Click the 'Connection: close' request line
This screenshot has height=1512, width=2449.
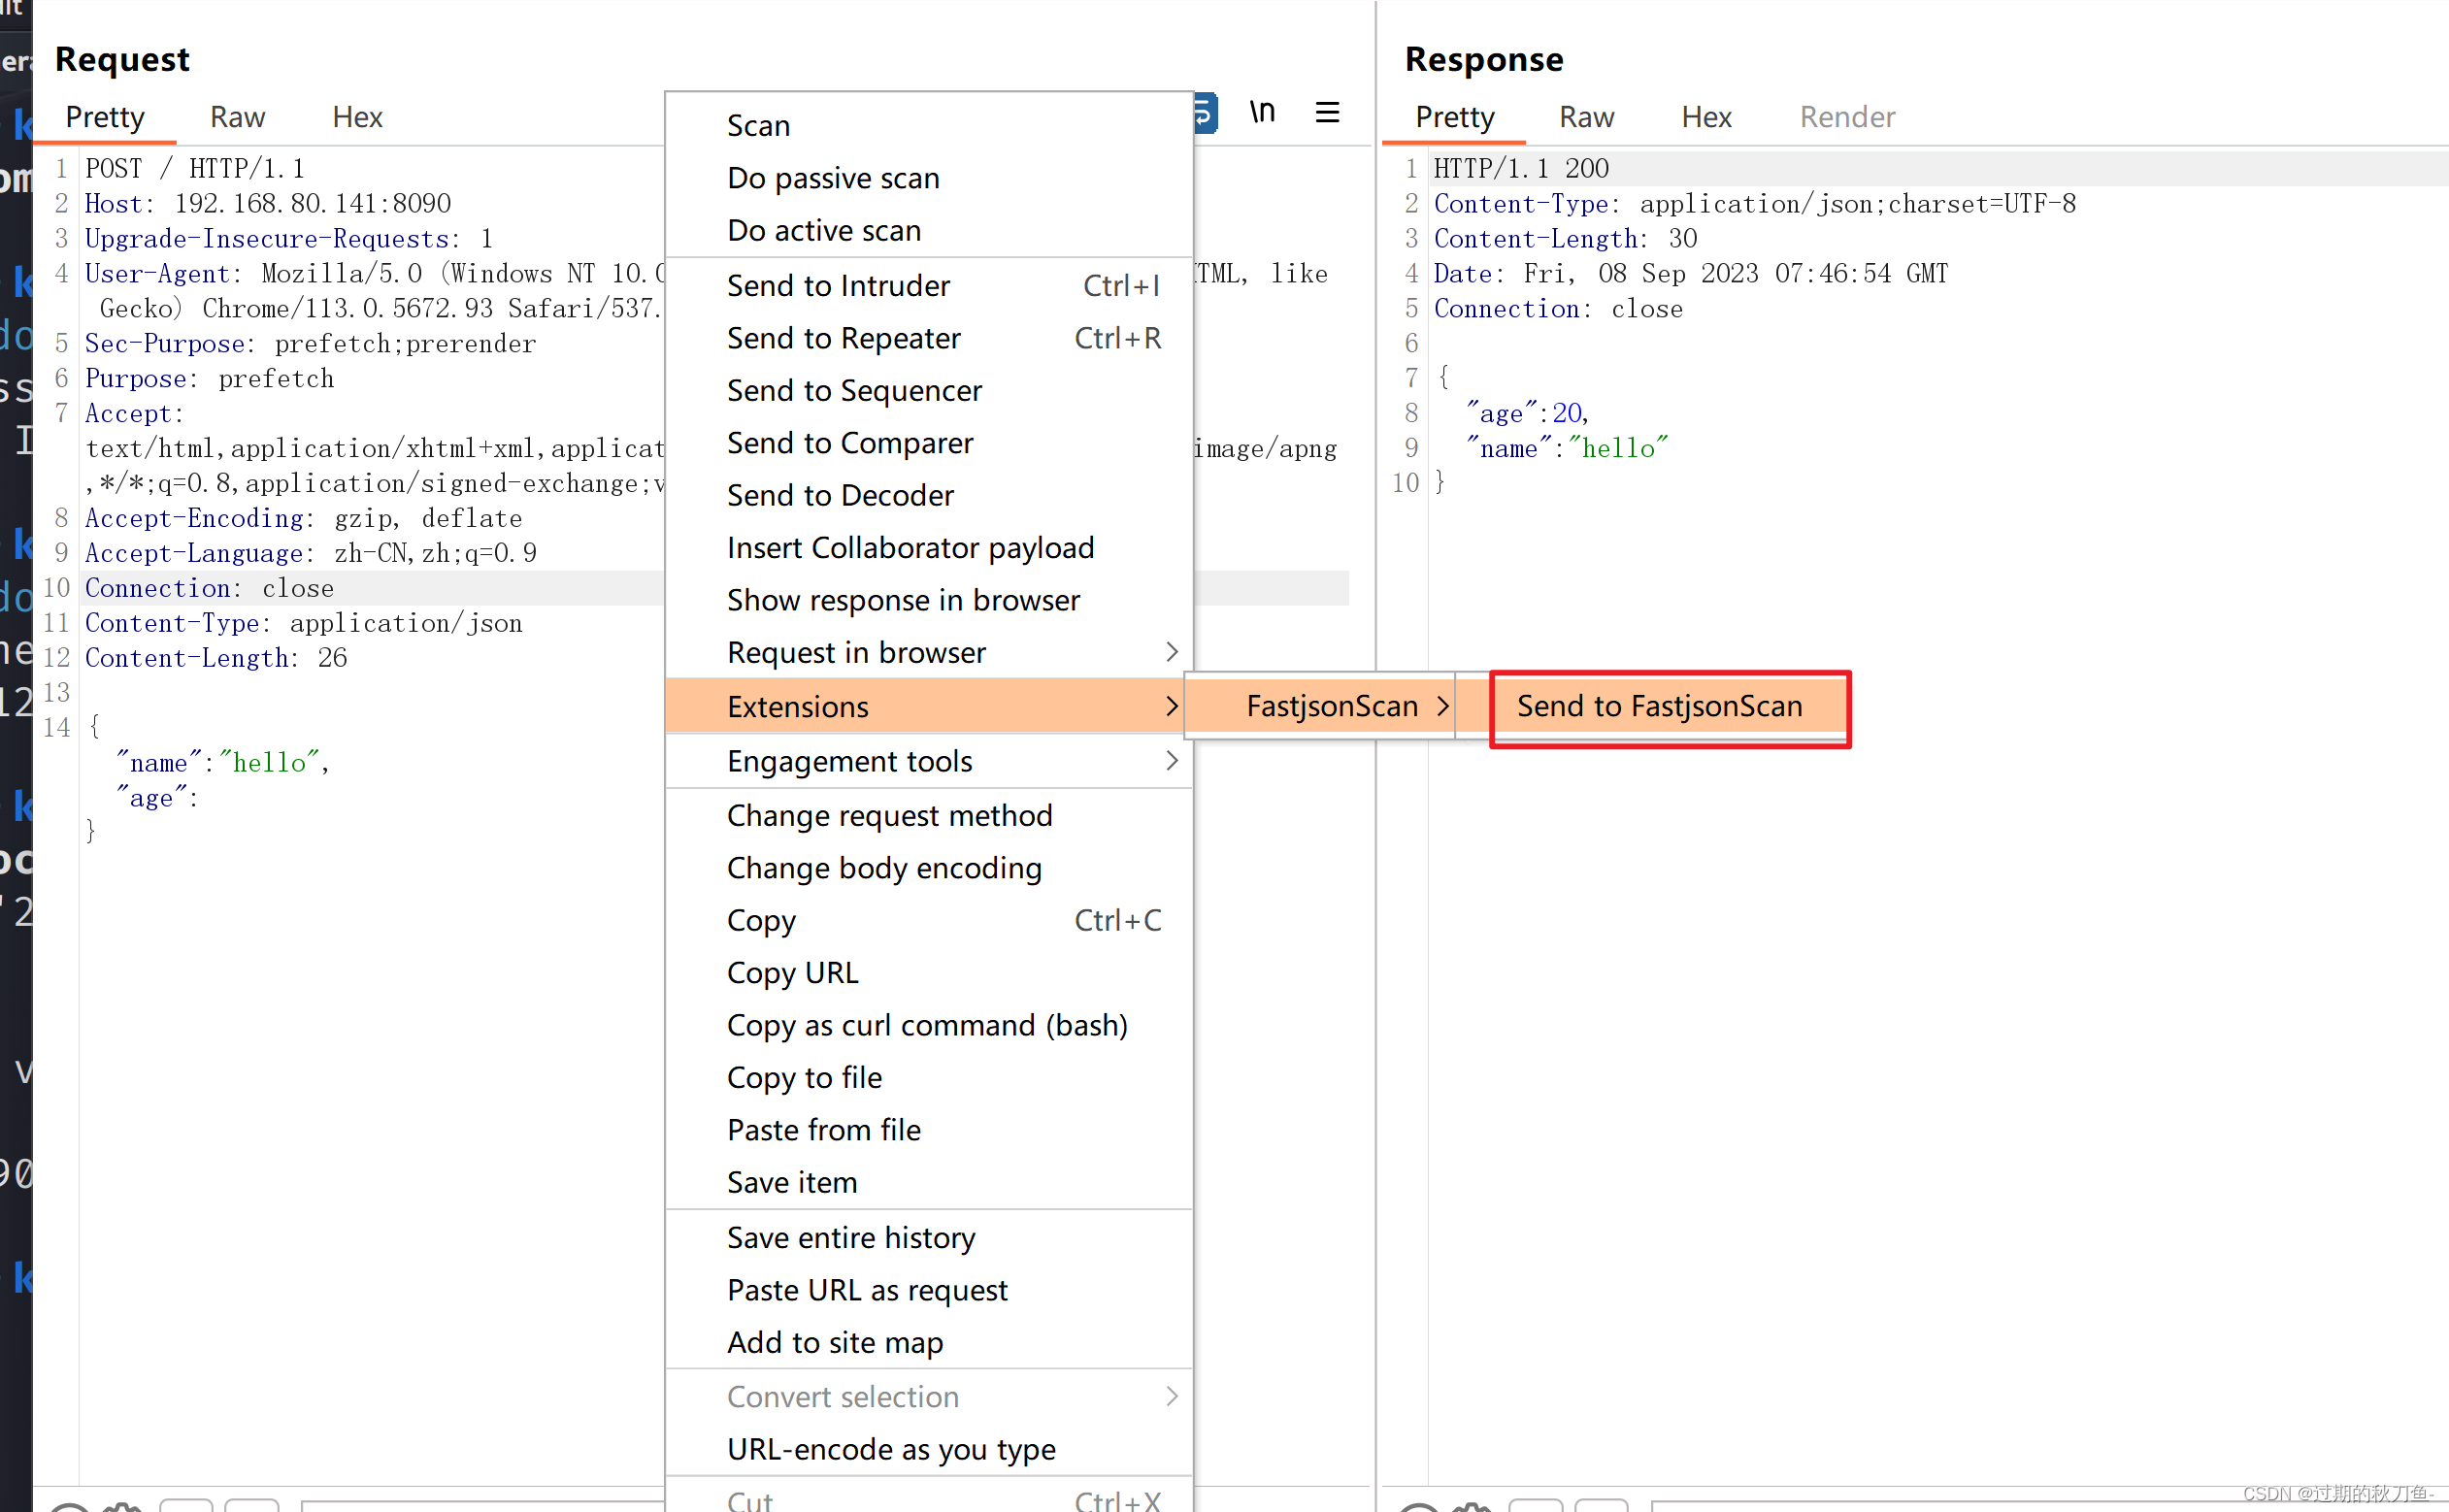[209, 588]
